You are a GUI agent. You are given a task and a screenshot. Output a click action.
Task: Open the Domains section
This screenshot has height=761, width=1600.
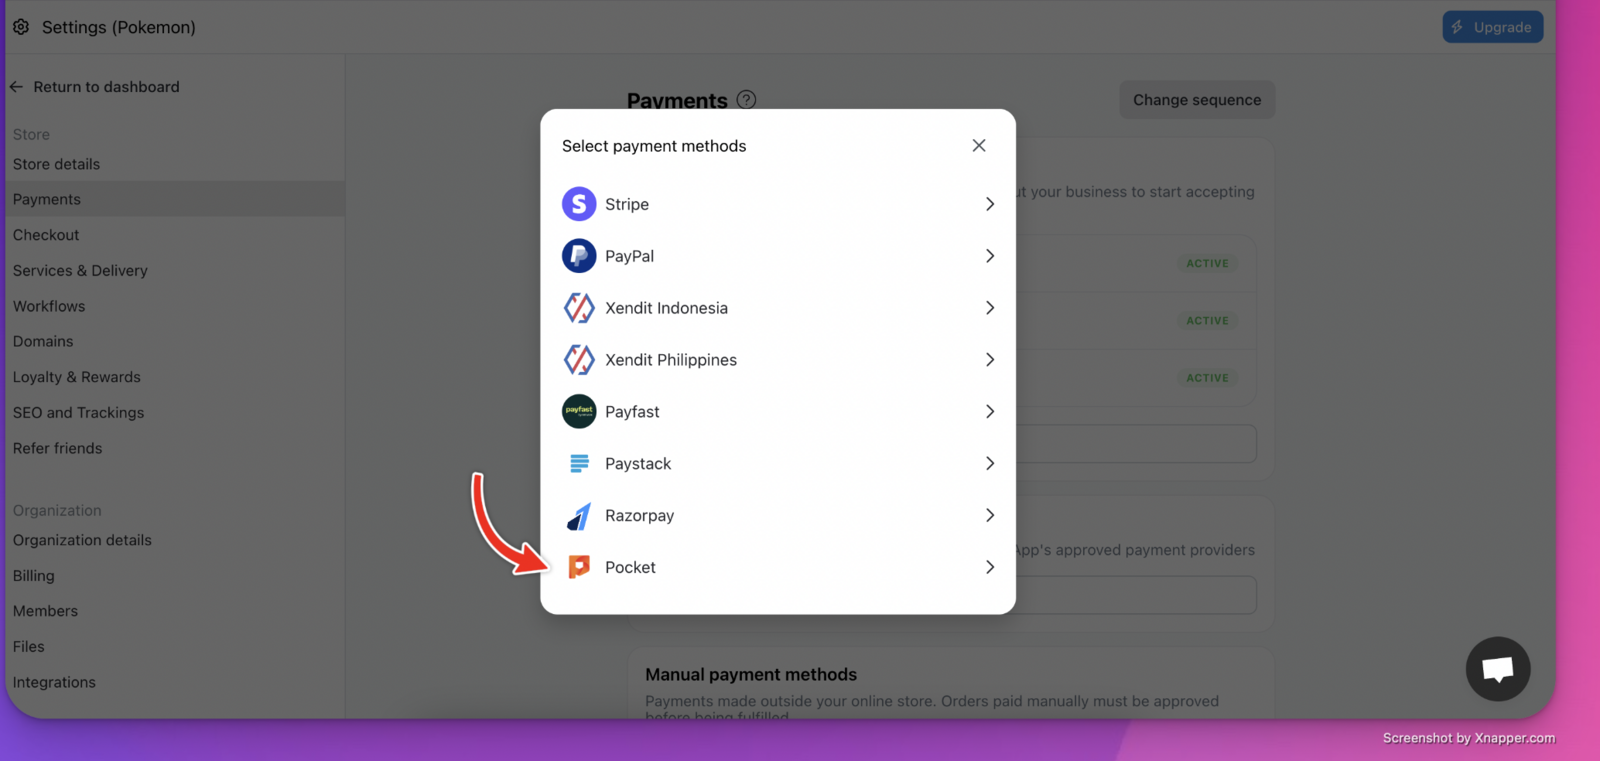point(43,342)
